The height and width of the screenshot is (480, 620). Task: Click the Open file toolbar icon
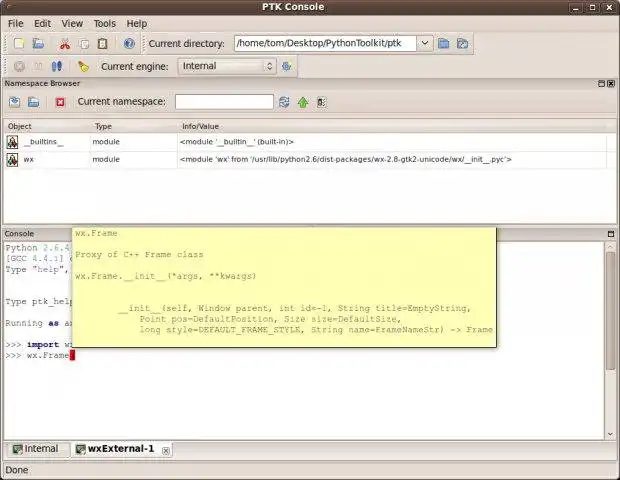pos(38,43)
